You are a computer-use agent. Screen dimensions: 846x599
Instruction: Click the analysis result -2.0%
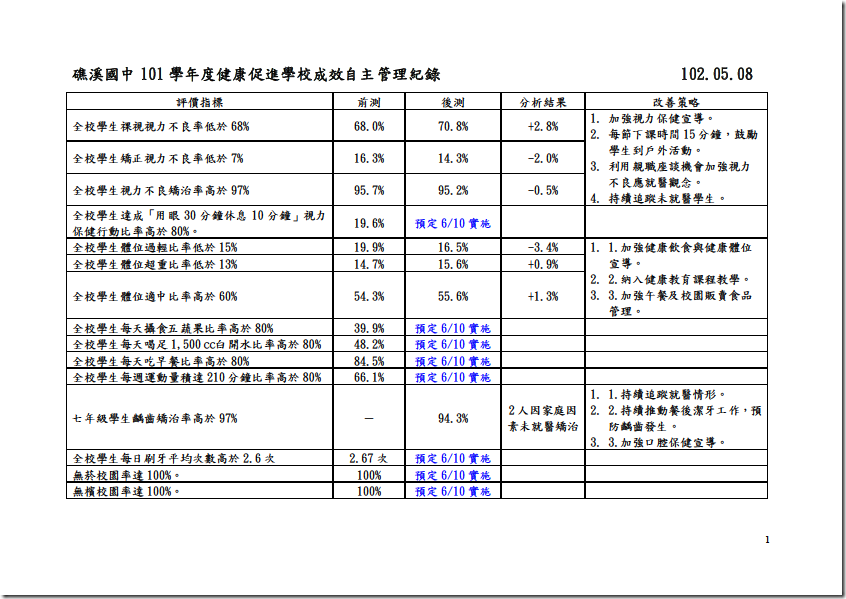click(x=543, y=158)
